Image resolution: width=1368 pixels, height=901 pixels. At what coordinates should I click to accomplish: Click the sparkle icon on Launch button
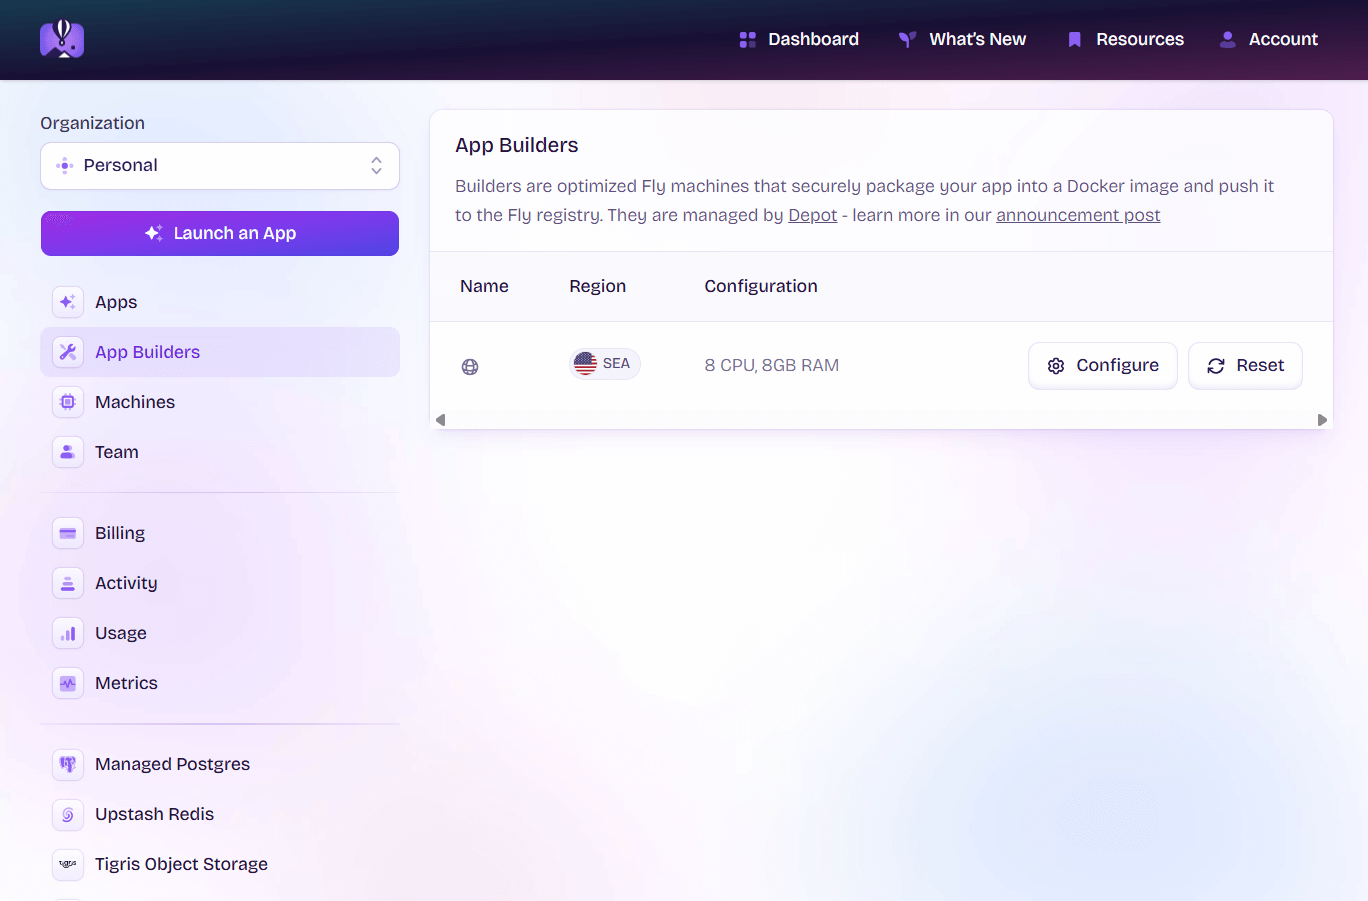(x=153, y=233)
